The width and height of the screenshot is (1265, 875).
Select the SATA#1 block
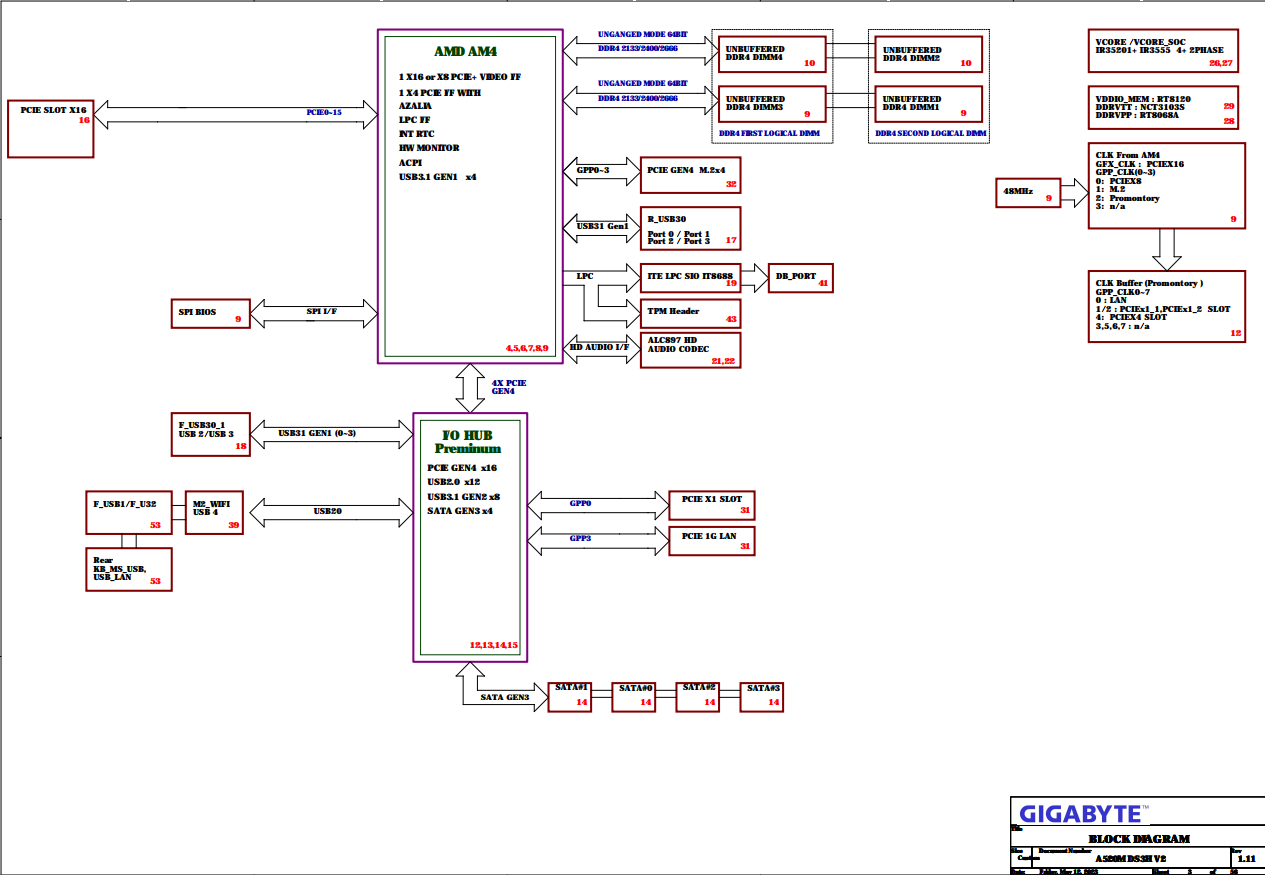click(570, 697)
